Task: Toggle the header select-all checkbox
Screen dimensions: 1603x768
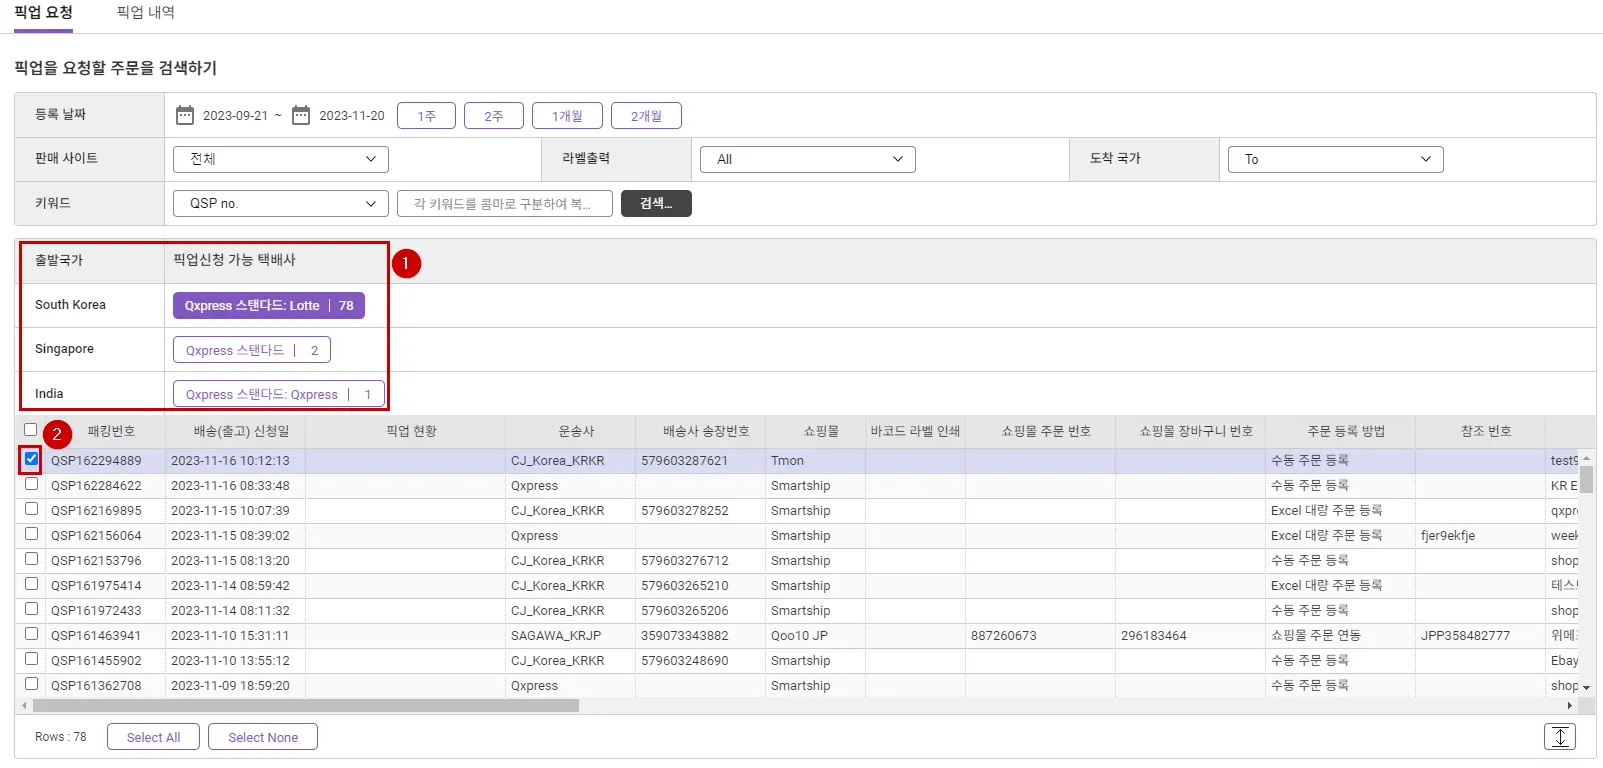Action: [31, 430]
